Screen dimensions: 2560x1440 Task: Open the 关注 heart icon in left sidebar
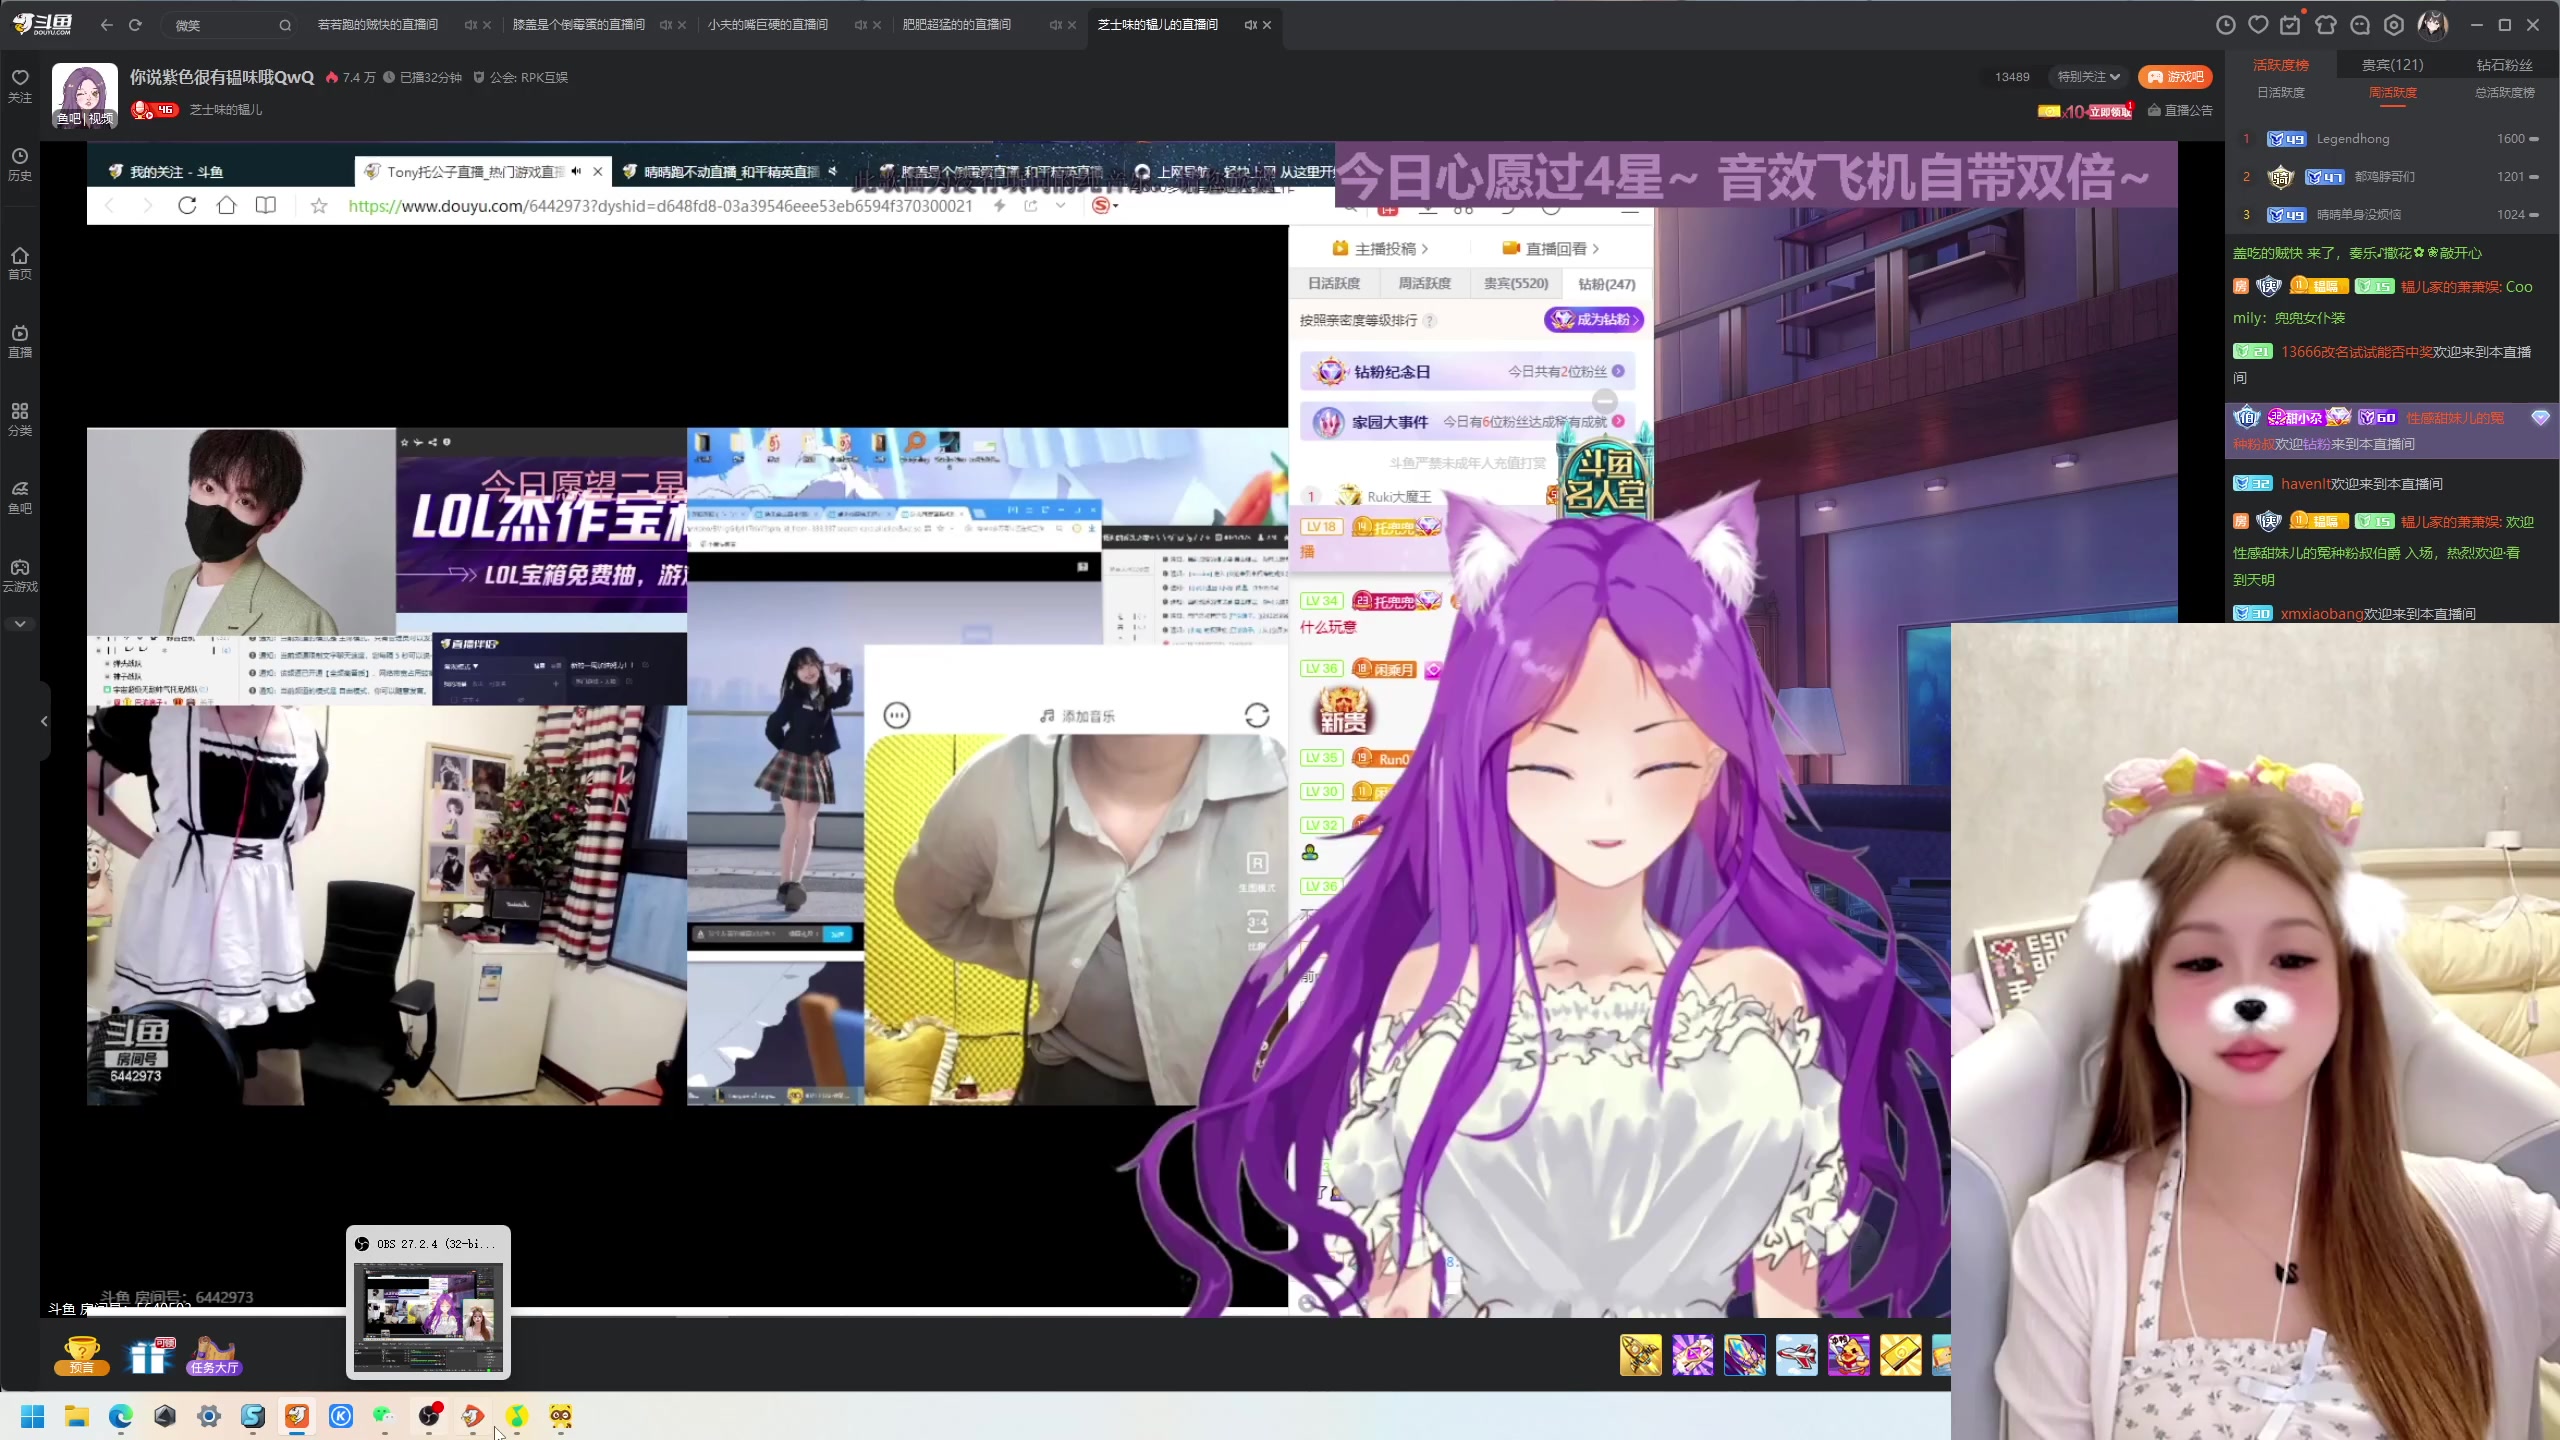tap(20, 85)
